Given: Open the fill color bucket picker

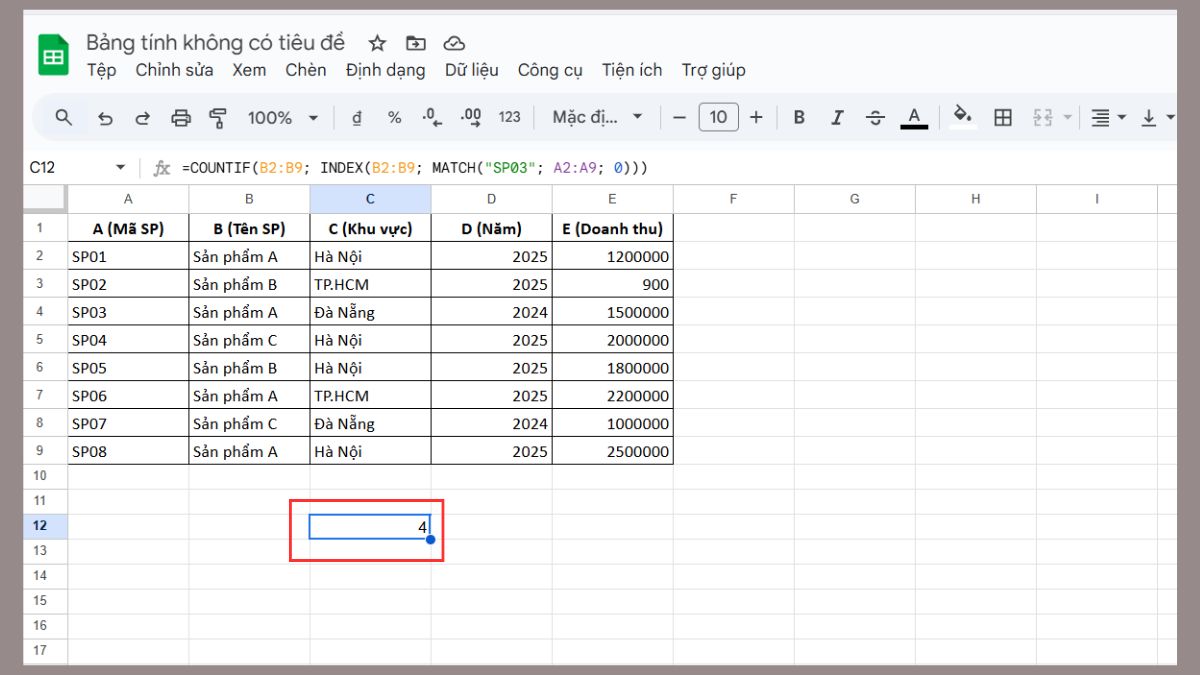Looking at the screenshot, I should (963, 118).
